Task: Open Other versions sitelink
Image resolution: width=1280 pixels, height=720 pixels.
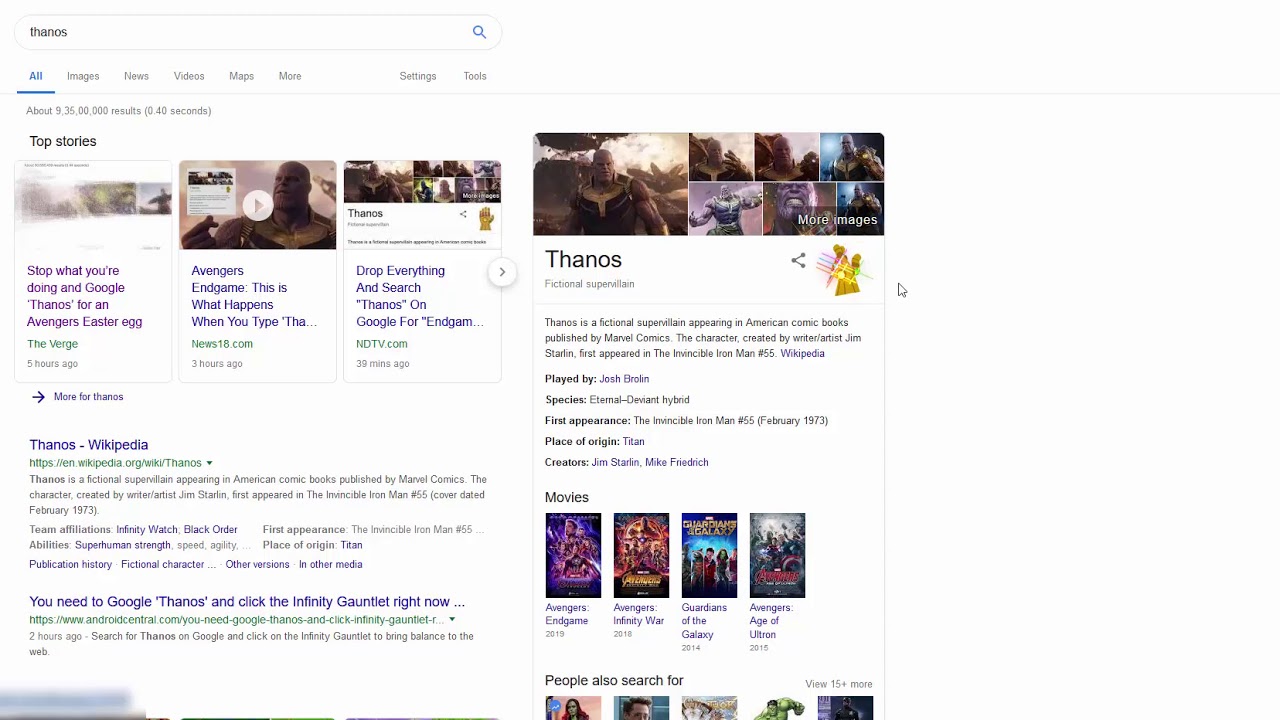Action: click(257, 564)
